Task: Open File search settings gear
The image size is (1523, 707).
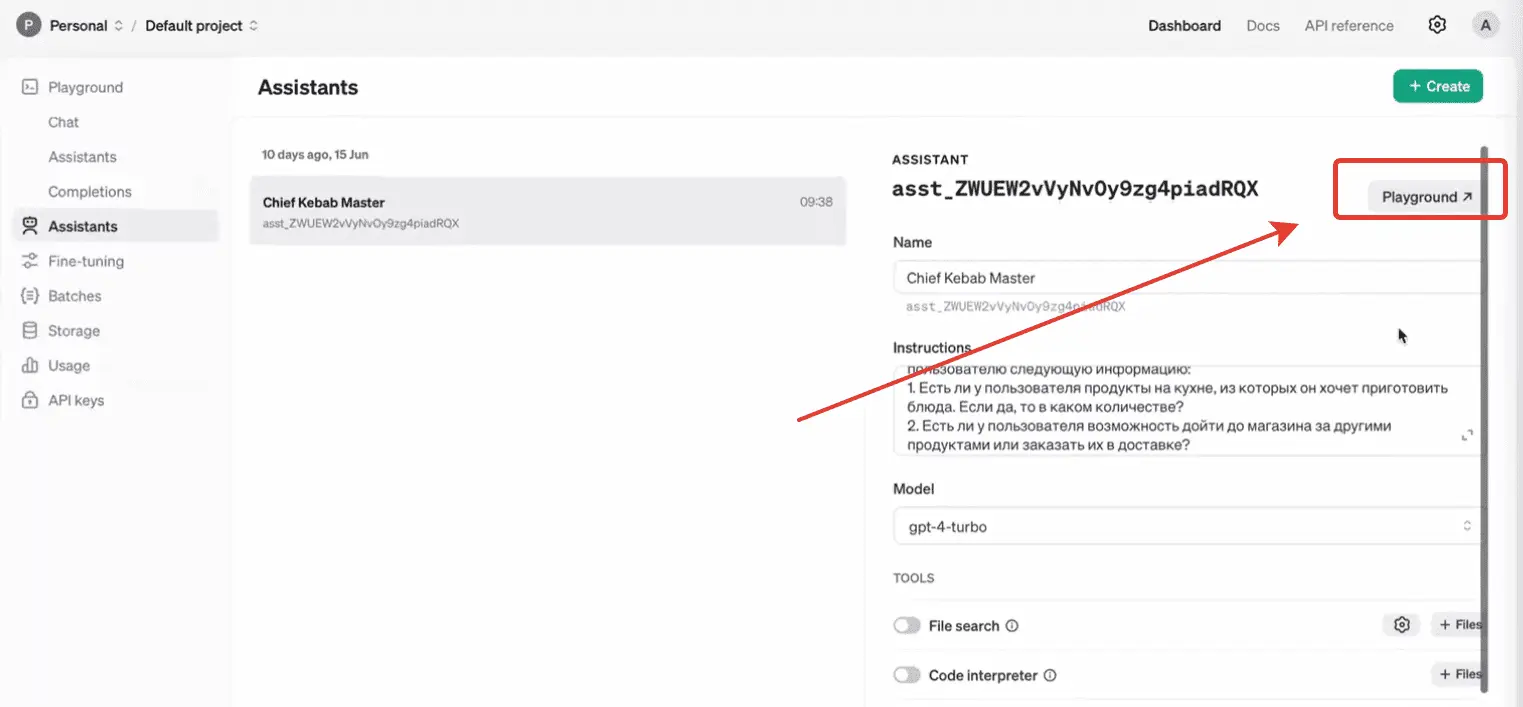Action: pyautogui.click(x=1402, y=625)
